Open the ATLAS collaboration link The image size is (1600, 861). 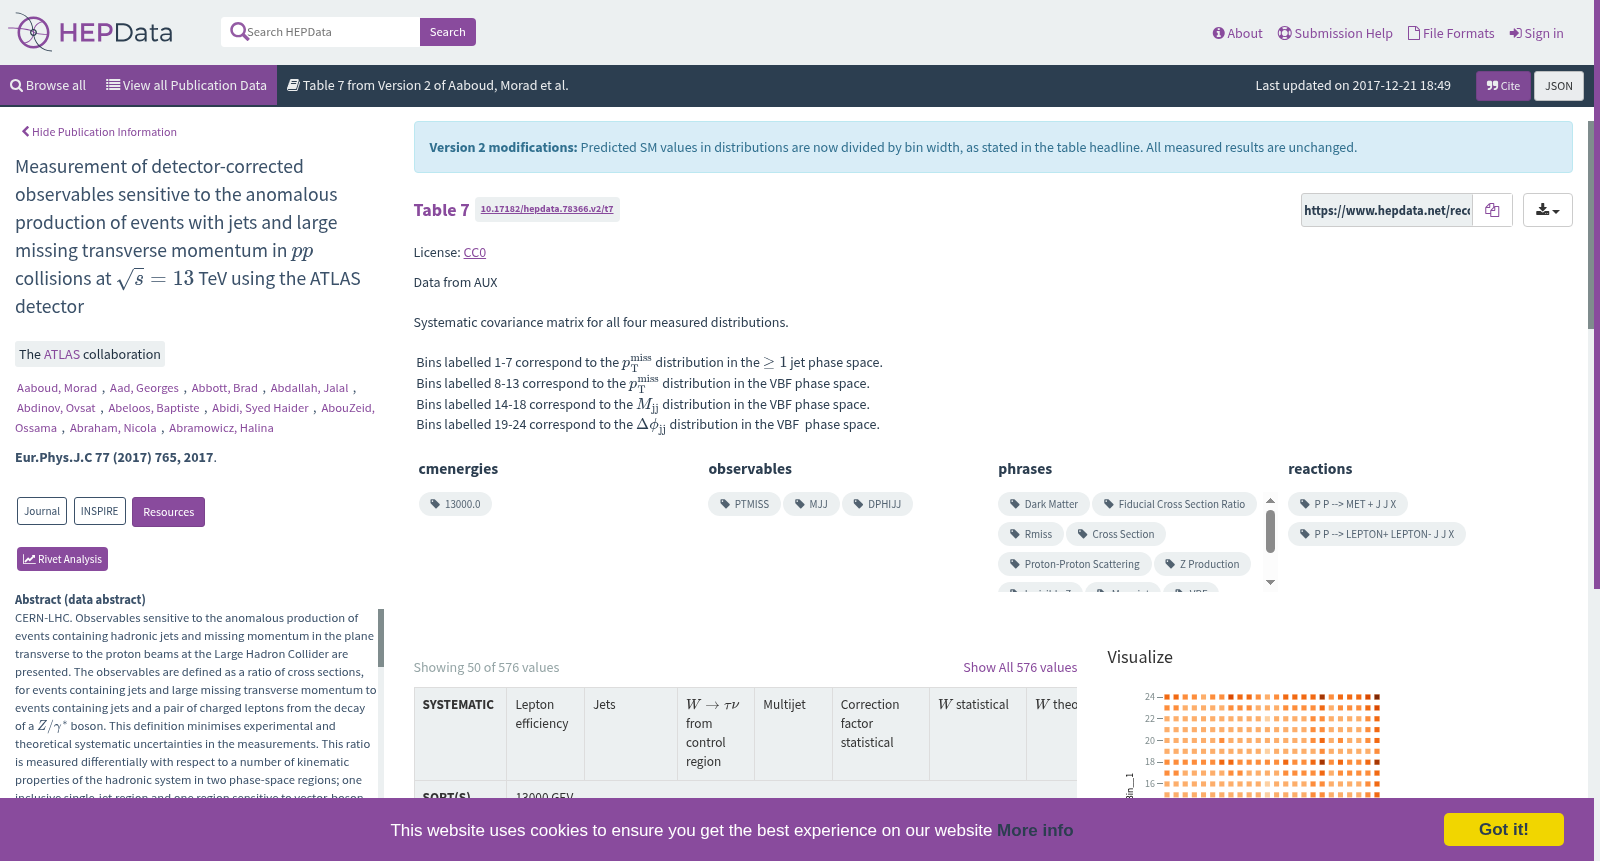pyautogui.click(x=62, y=354)
